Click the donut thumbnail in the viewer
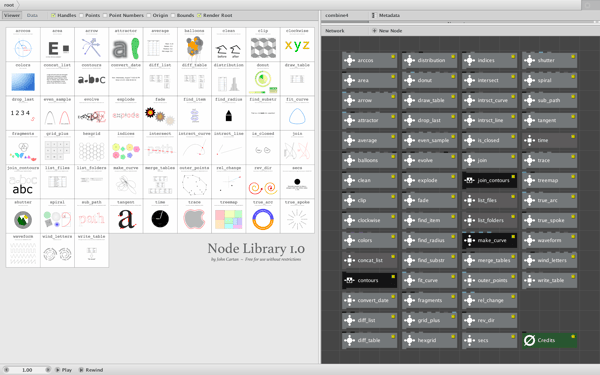The height and width of the screenshot is (375, 600). [263, 79]
